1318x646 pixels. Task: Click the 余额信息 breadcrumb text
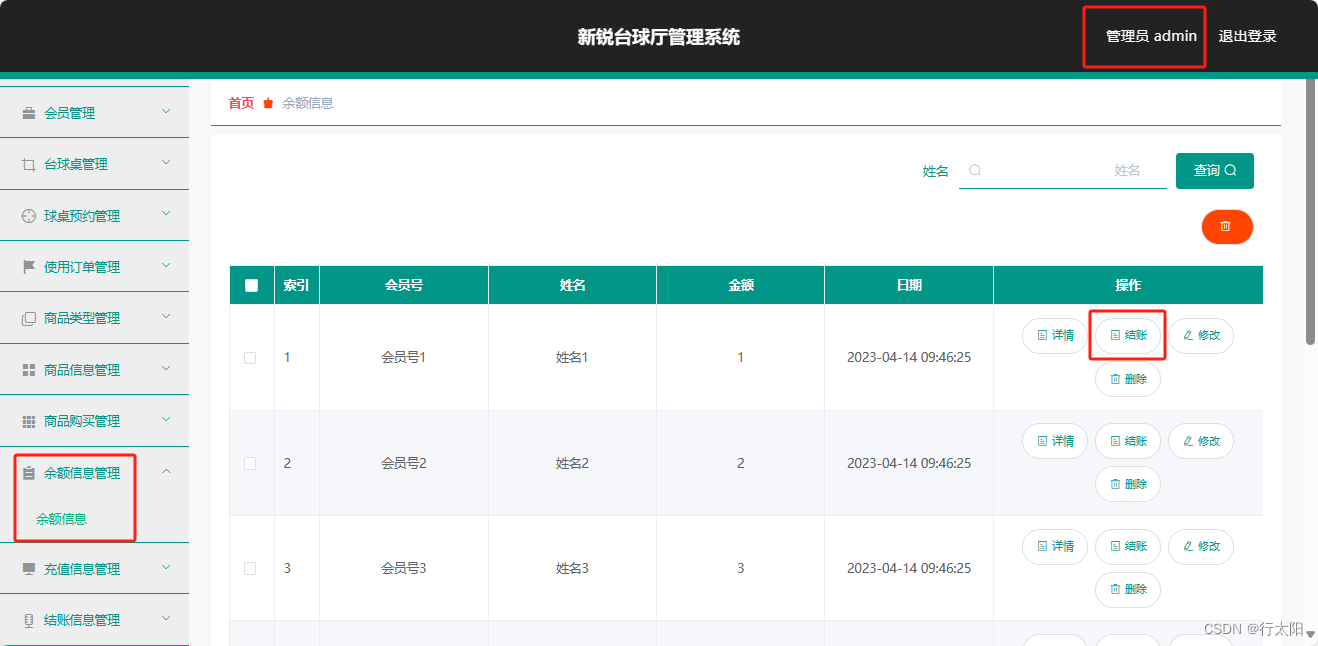click(308, 103)
